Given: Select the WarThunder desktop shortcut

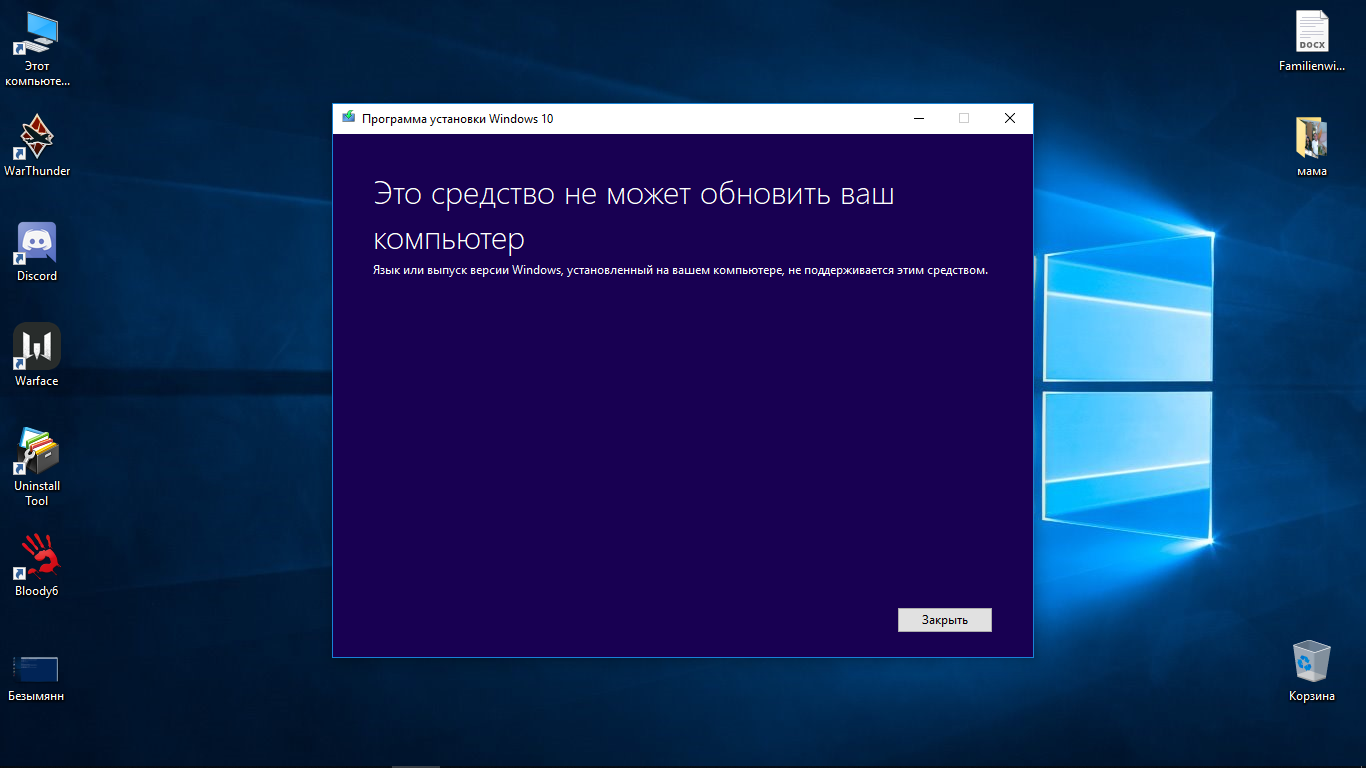Looking at the screenshot, I should (x=37, y=146).
